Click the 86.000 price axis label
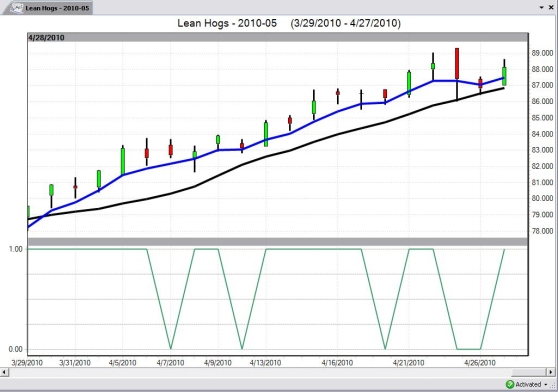The image size is (558, 392). coord(542,101)
